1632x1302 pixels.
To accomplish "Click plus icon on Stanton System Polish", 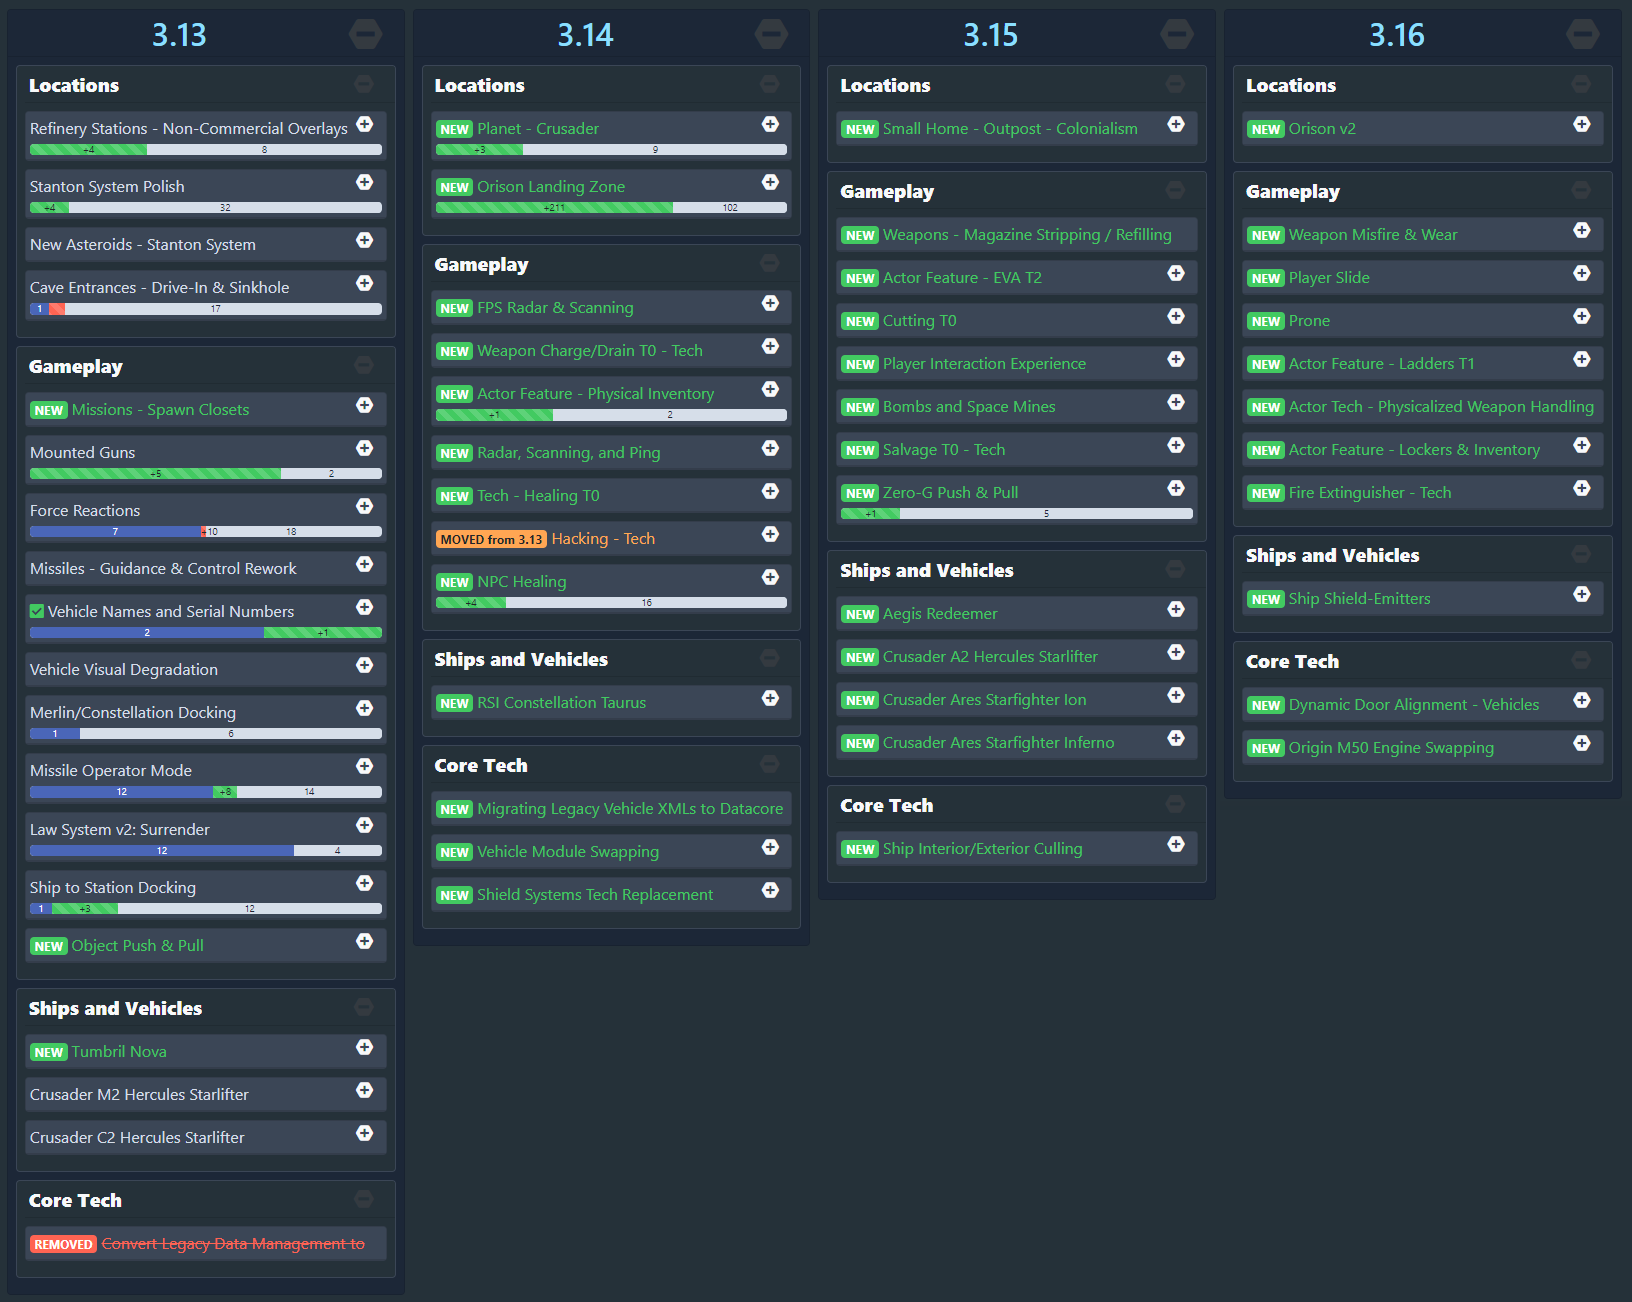I will click(364, 182).
